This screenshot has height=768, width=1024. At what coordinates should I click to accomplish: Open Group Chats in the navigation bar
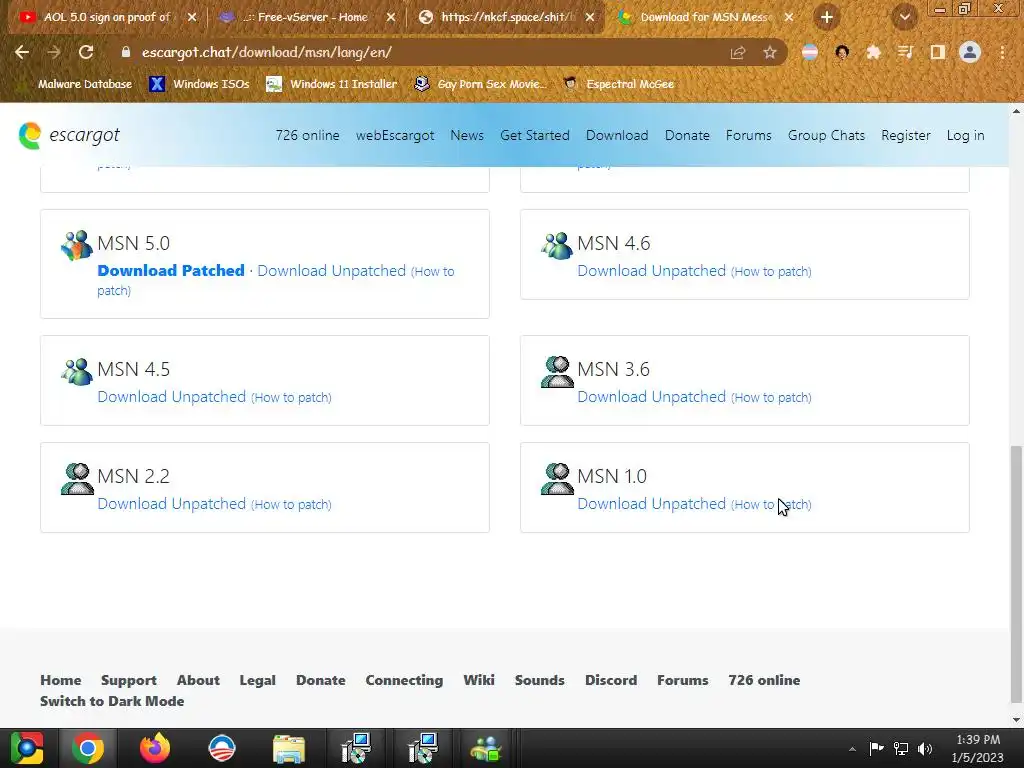click(x=826, y=135)
